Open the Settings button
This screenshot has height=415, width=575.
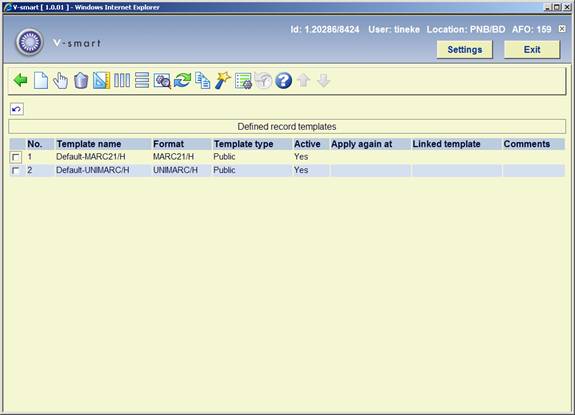tap(464, 49)
